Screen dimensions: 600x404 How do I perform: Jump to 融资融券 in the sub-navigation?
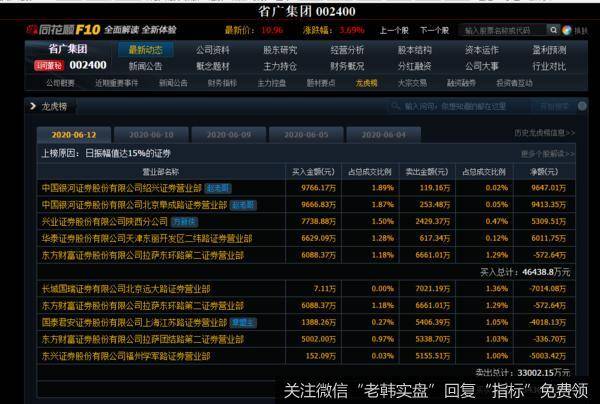click(461, 83)
